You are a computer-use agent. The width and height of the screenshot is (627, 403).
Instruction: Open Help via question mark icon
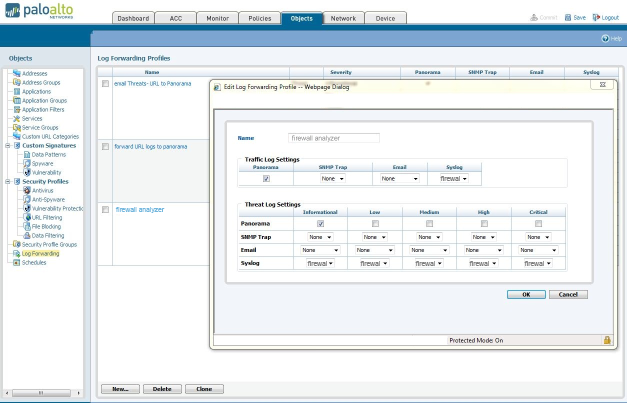point(603,38)
